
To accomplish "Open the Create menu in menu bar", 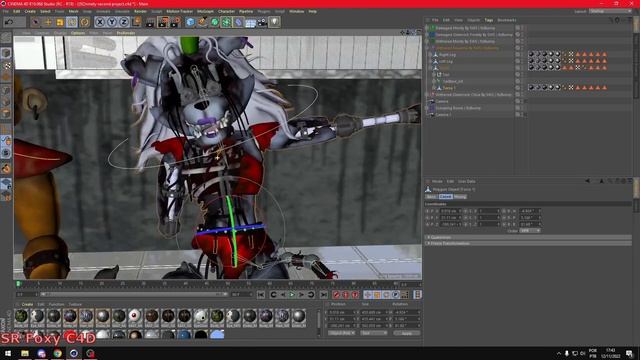I will pyautogui.click(x=30, y=11).
